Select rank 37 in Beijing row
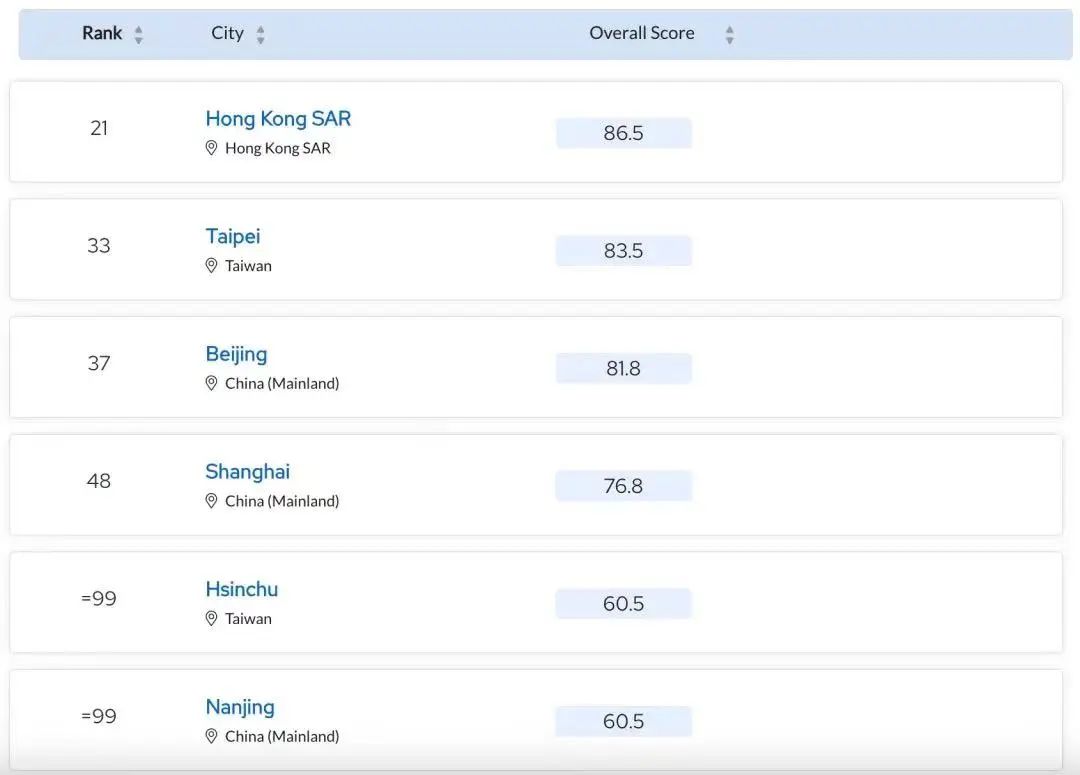The image size is (1080, 775). [x=99, y=363]
